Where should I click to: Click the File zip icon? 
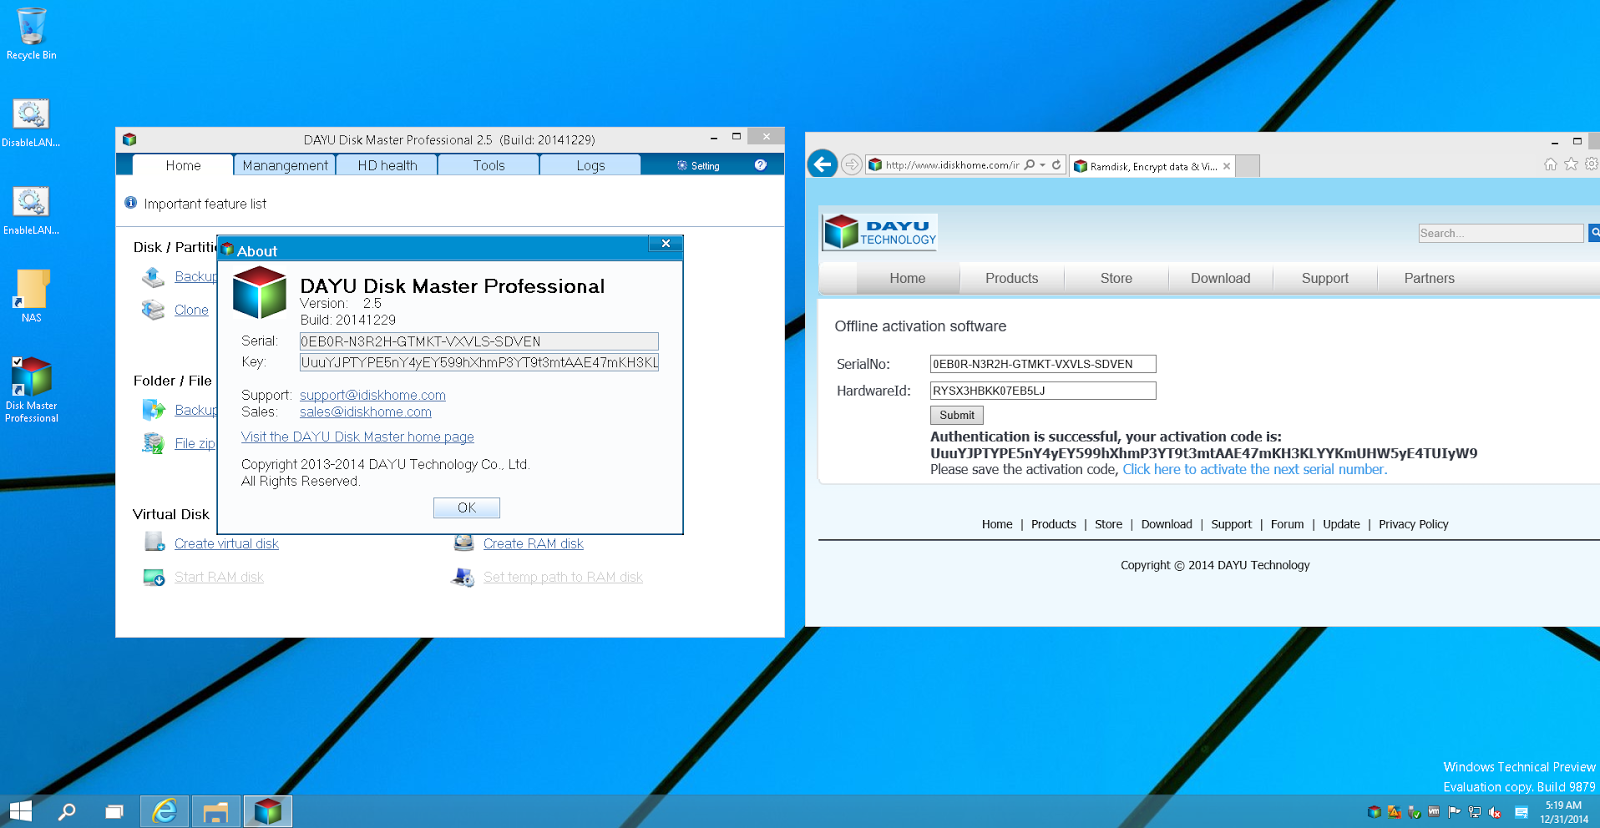click(153, 443)
